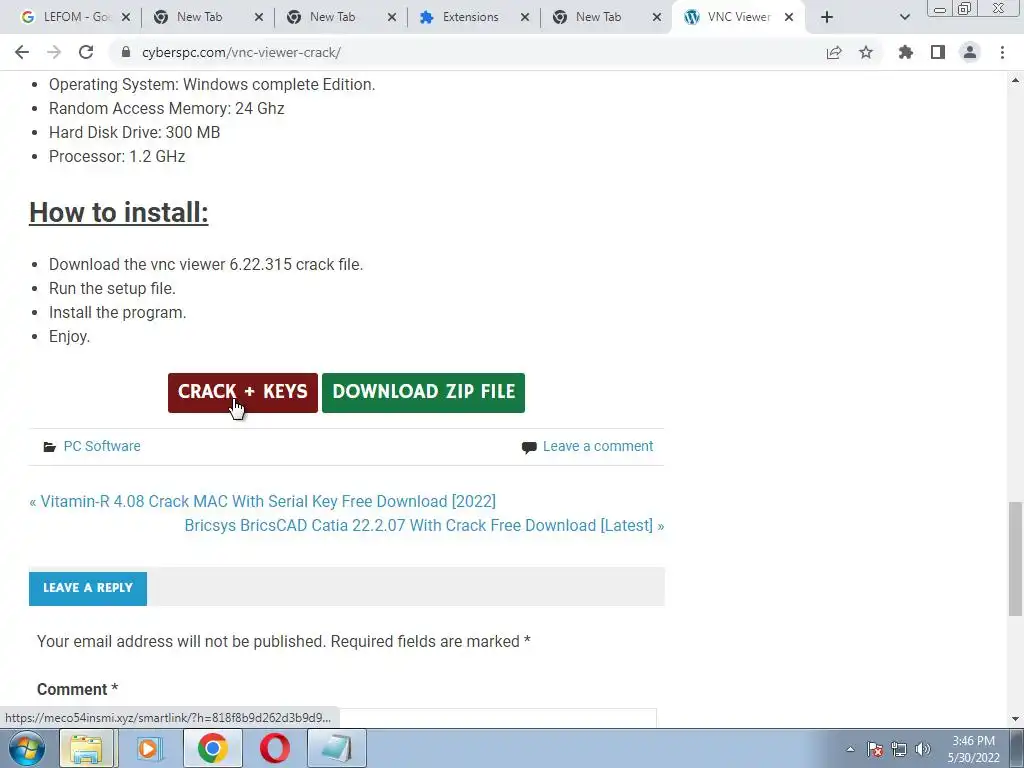Reload the page with the refresh icon
Image resolution: width=1024 pixels, height=768 pixels.
(86, 52)
